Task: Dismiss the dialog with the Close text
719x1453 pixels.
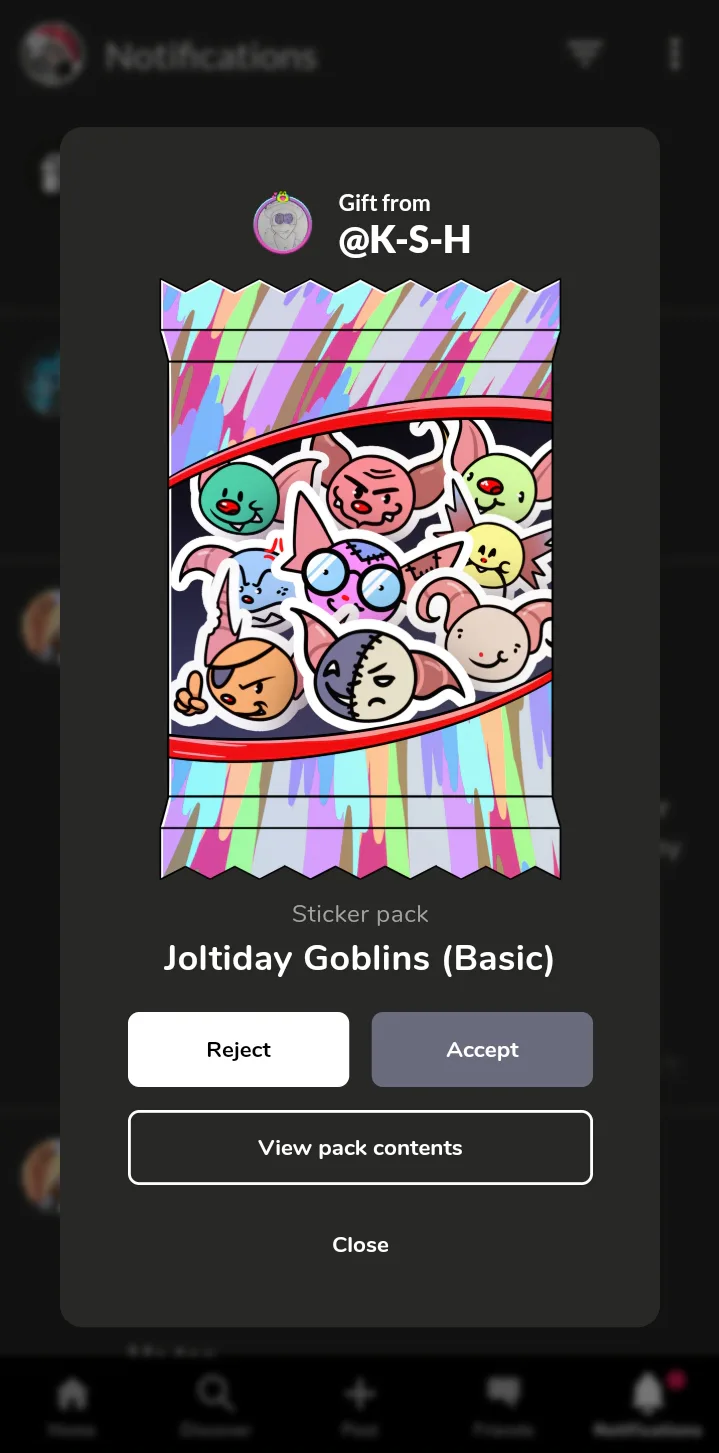Action: [x=360, y=1245]
